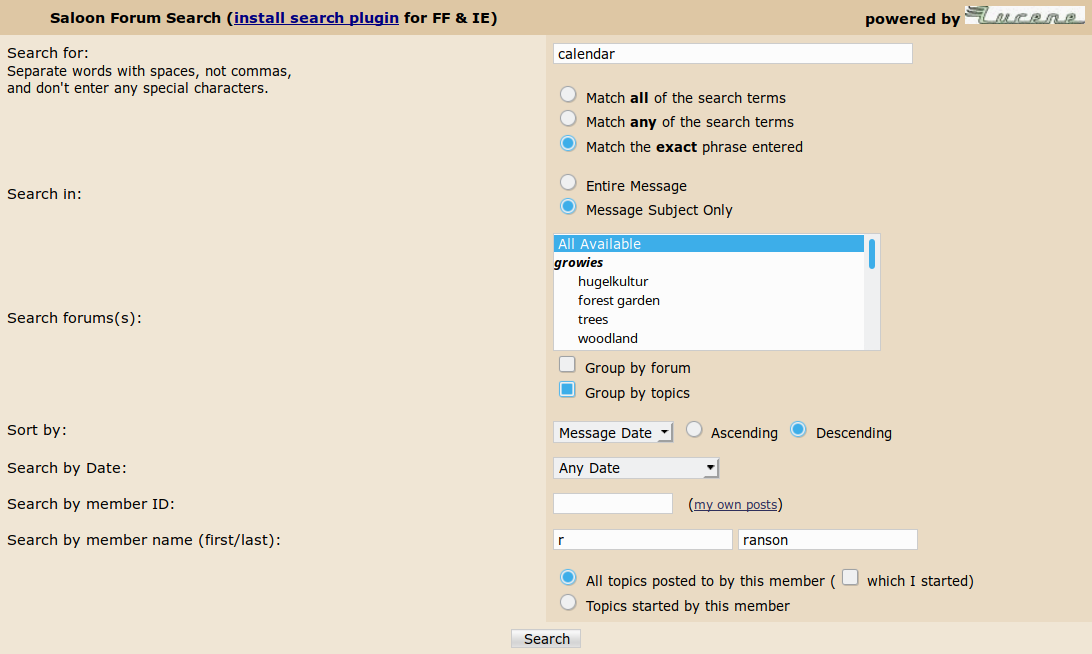This screenshot has height=654, width=1092.
Task: Enable Group by forum checkbox
Action: click(567, 364)
